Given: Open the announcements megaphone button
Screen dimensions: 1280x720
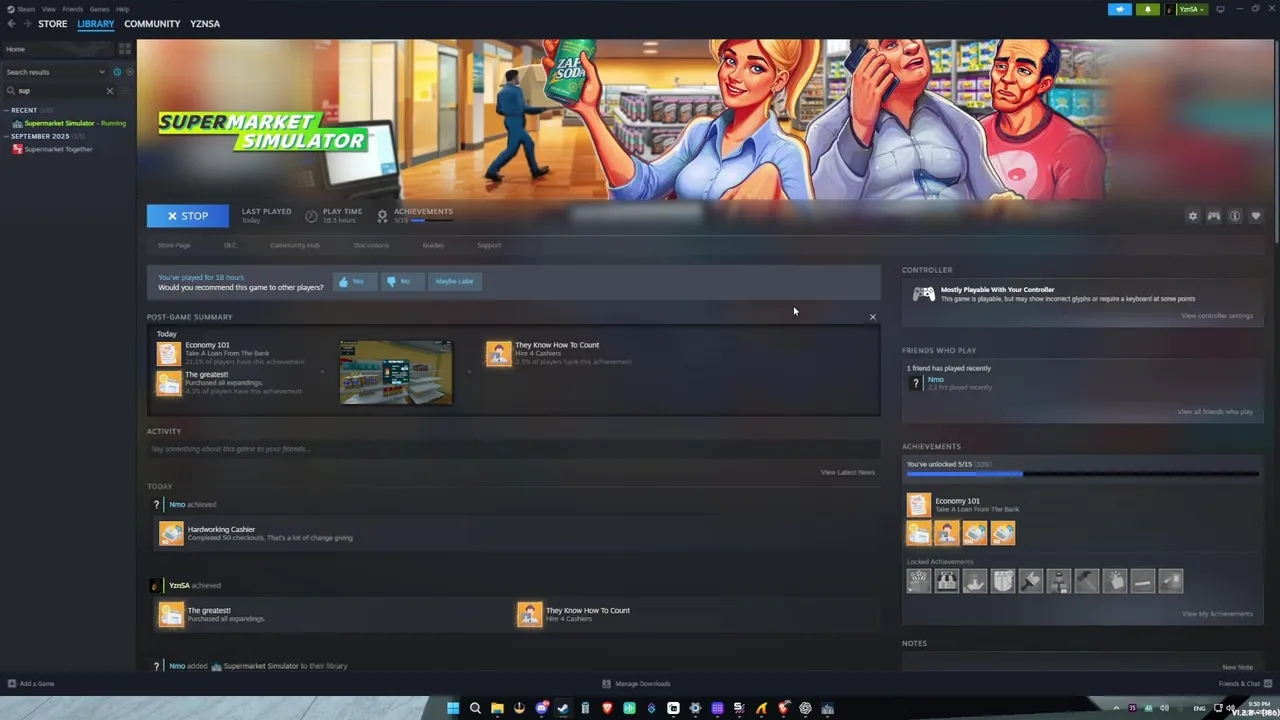Looking at the screenshot, I should point(1120,9).
